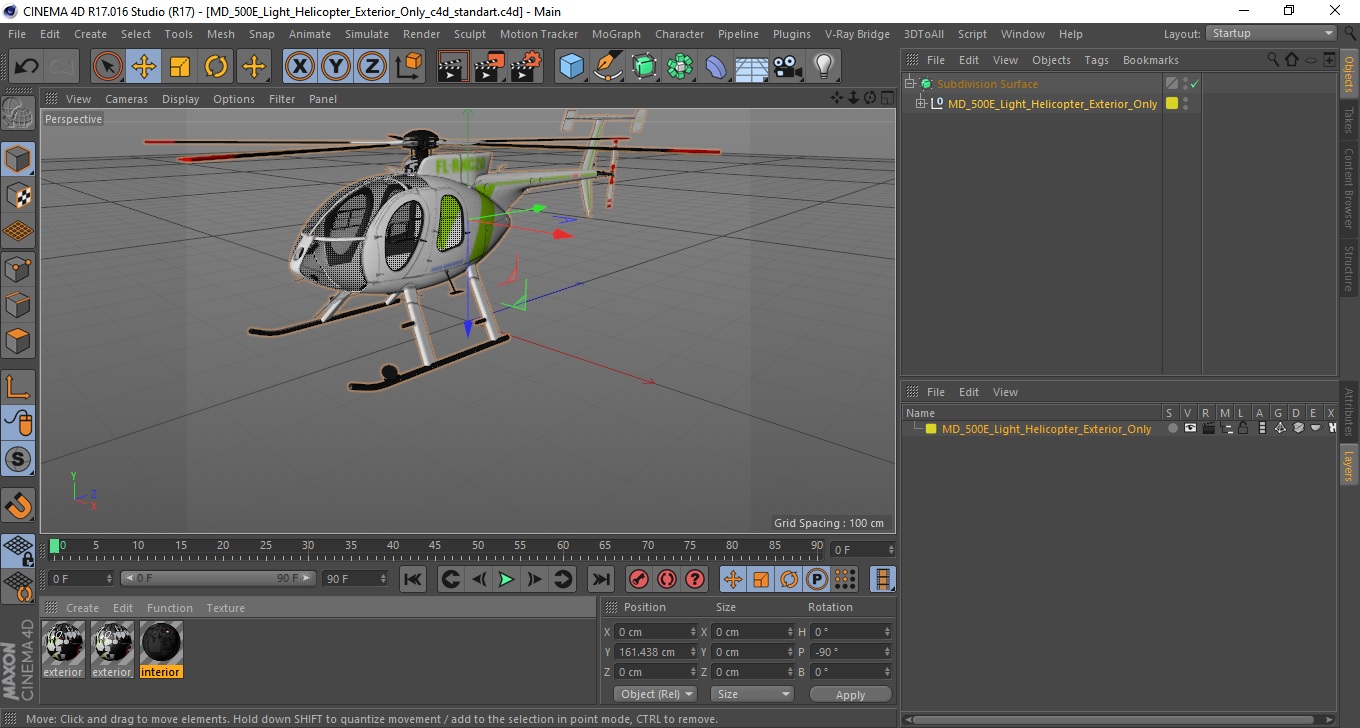Jump to start of animation
The height and width of the screenshot is (728, 1360).
click(412, 579)
